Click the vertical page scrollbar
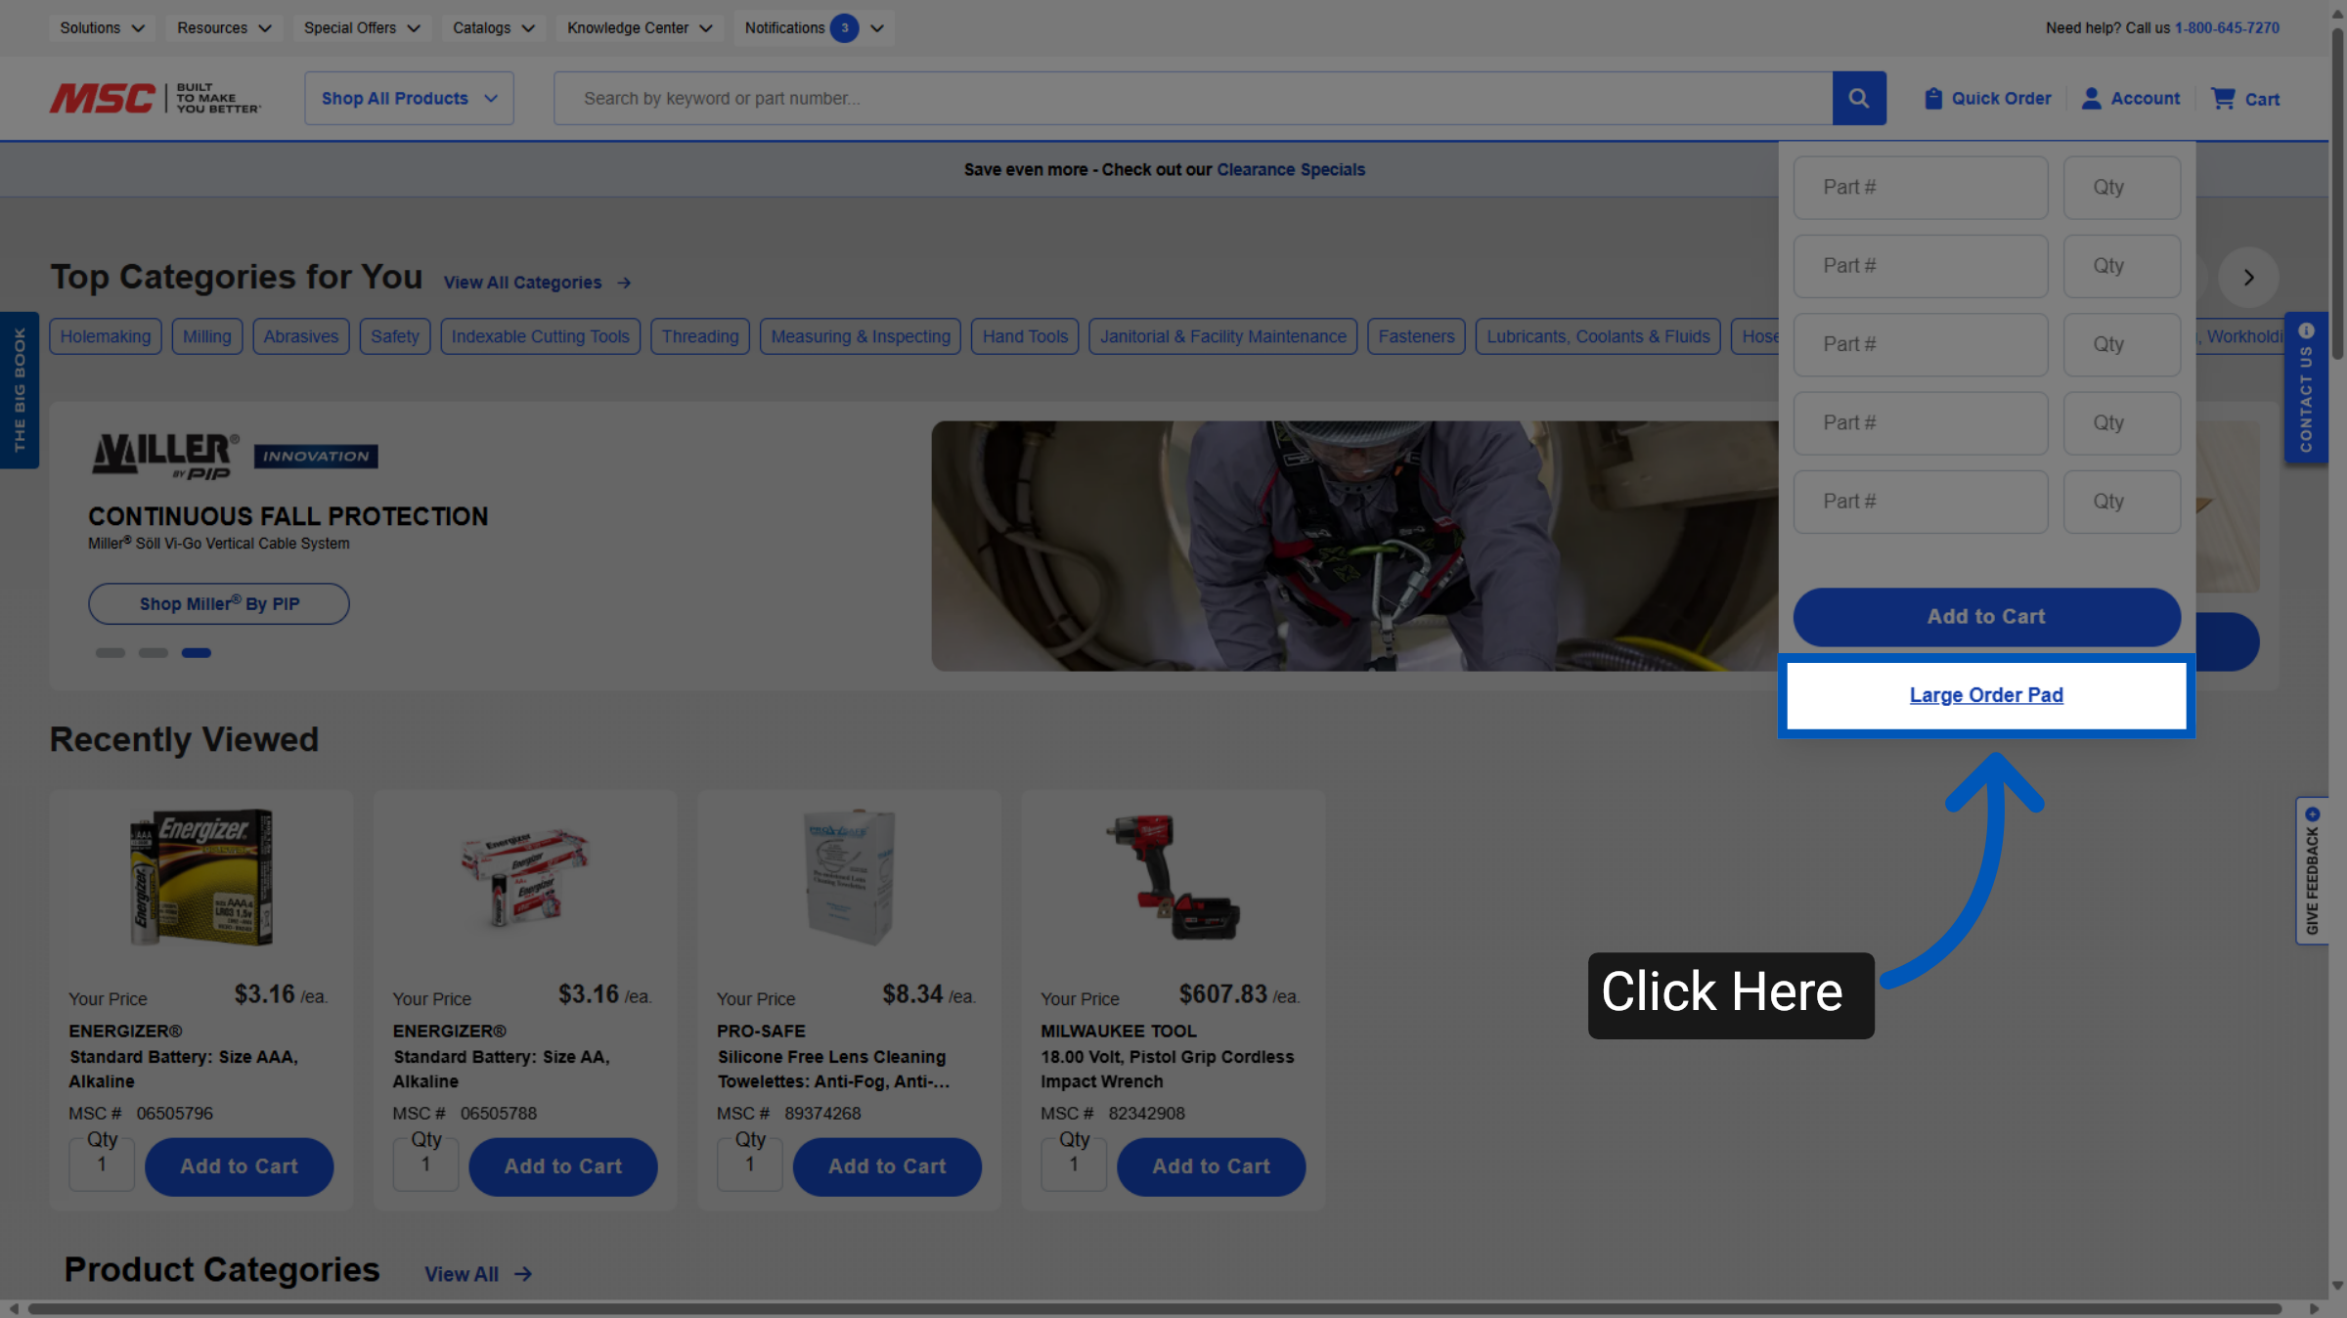2347x1318 pixels. 2338,193
